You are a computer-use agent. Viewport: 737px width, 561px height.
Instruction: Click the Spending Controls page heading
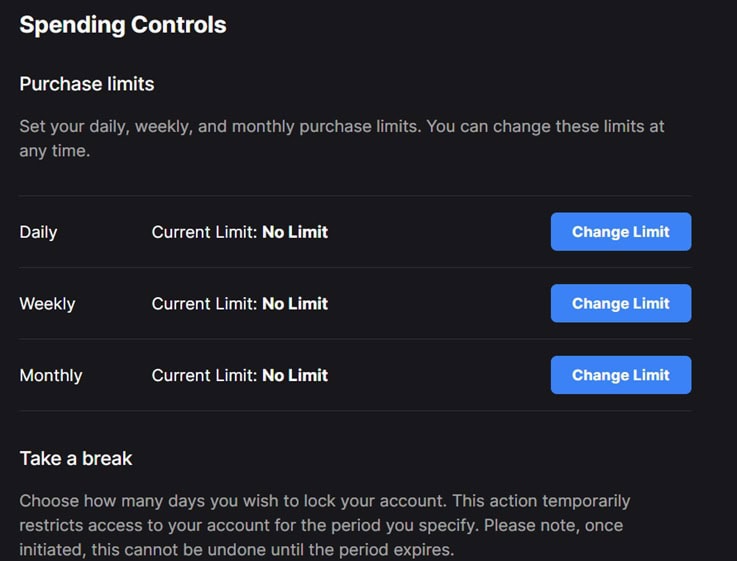(x=123, y=25)
